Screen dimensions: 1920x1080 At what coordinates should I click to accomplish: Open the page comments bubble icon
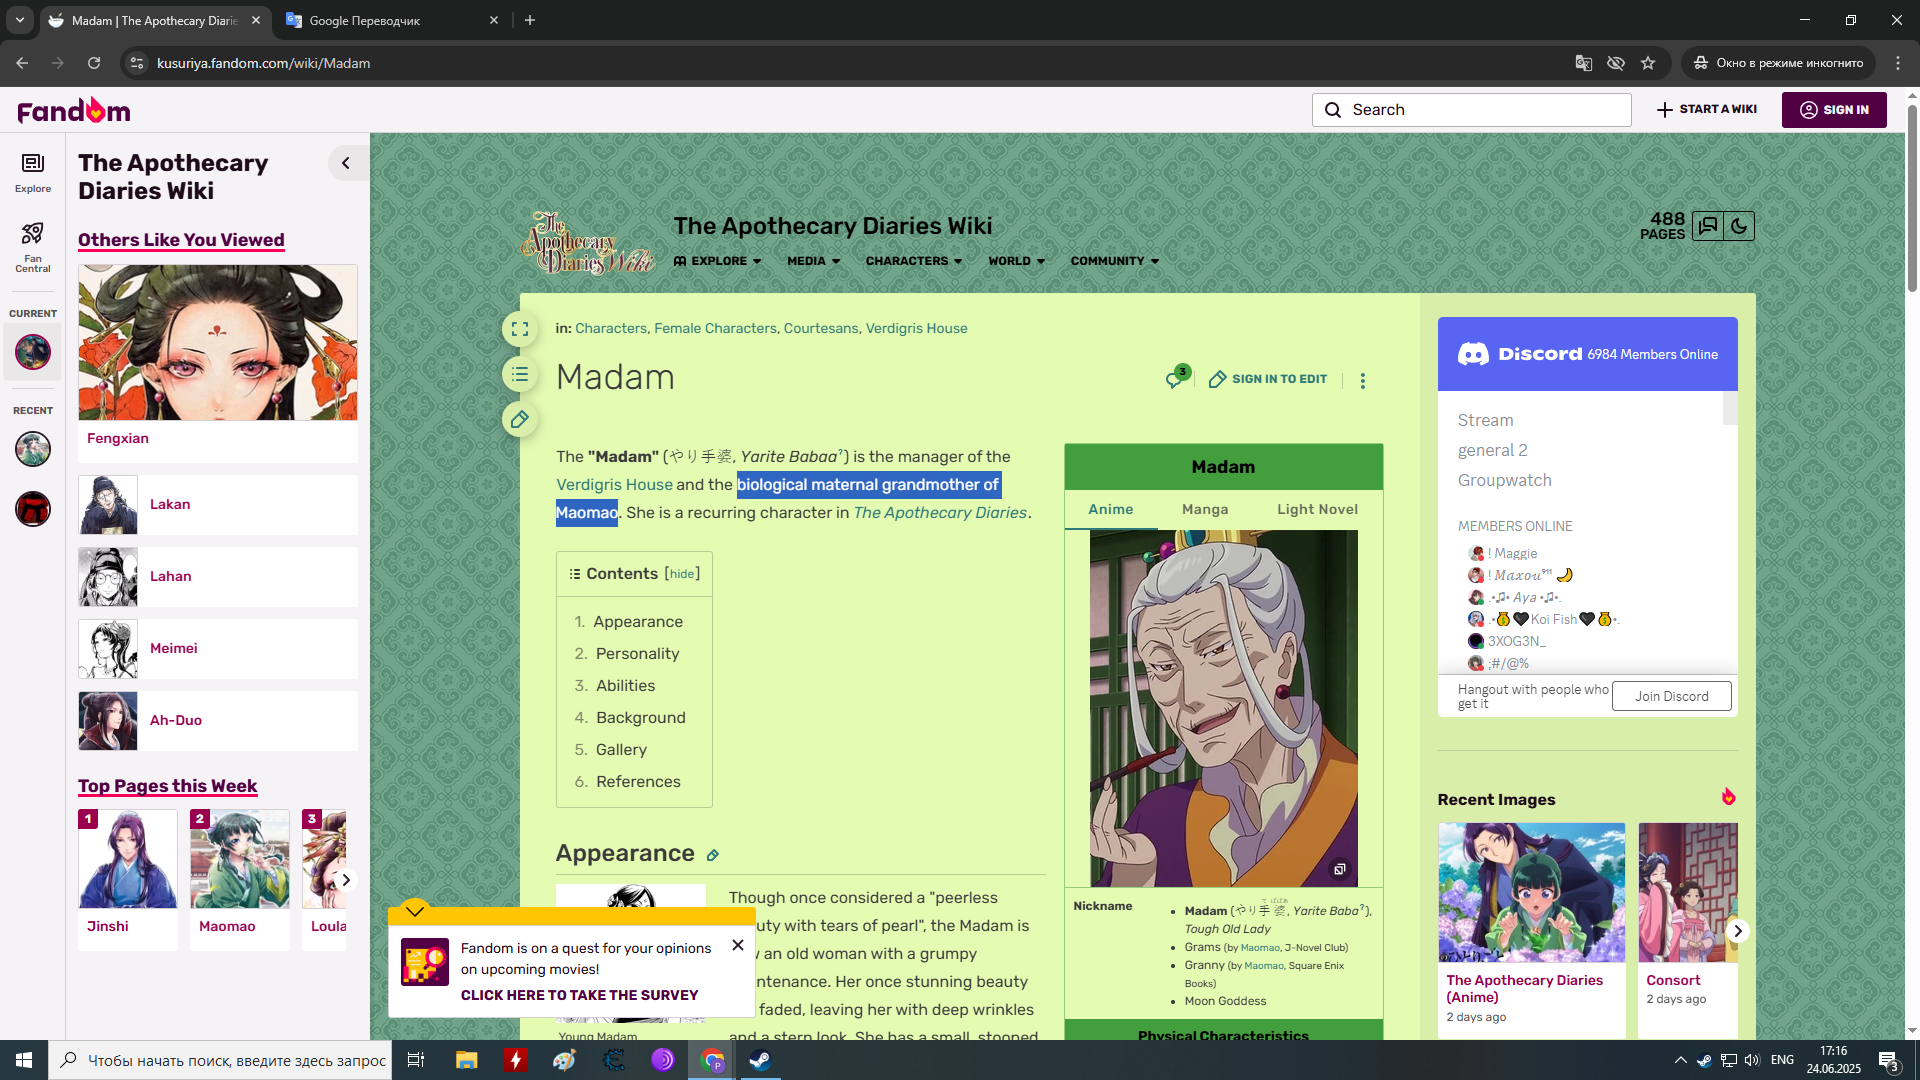coord(1177,378)
